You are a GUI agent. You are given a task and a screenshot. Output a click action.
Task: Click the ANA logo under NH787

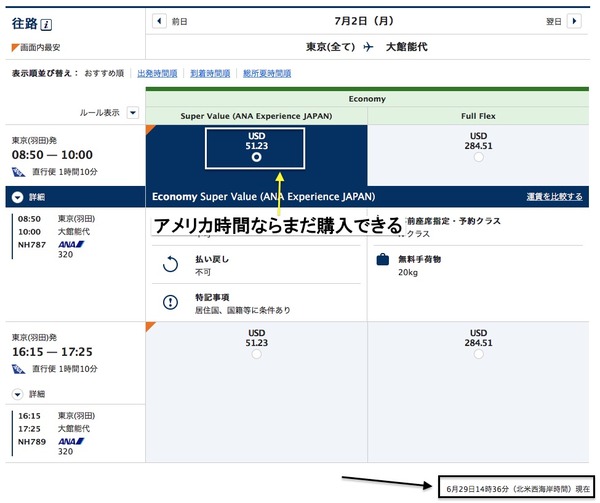(x=71, y=244)
